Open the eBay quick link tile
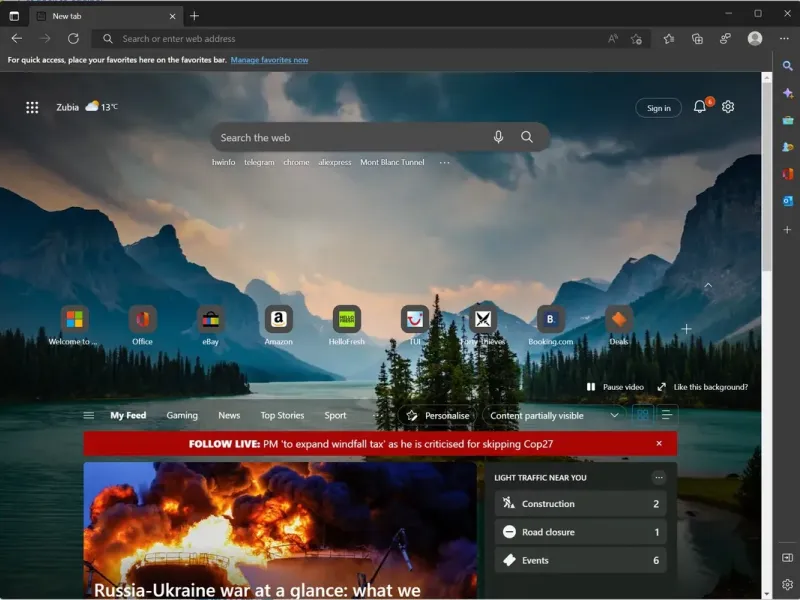The image size is (800, 600). click(x=210, y=320)
